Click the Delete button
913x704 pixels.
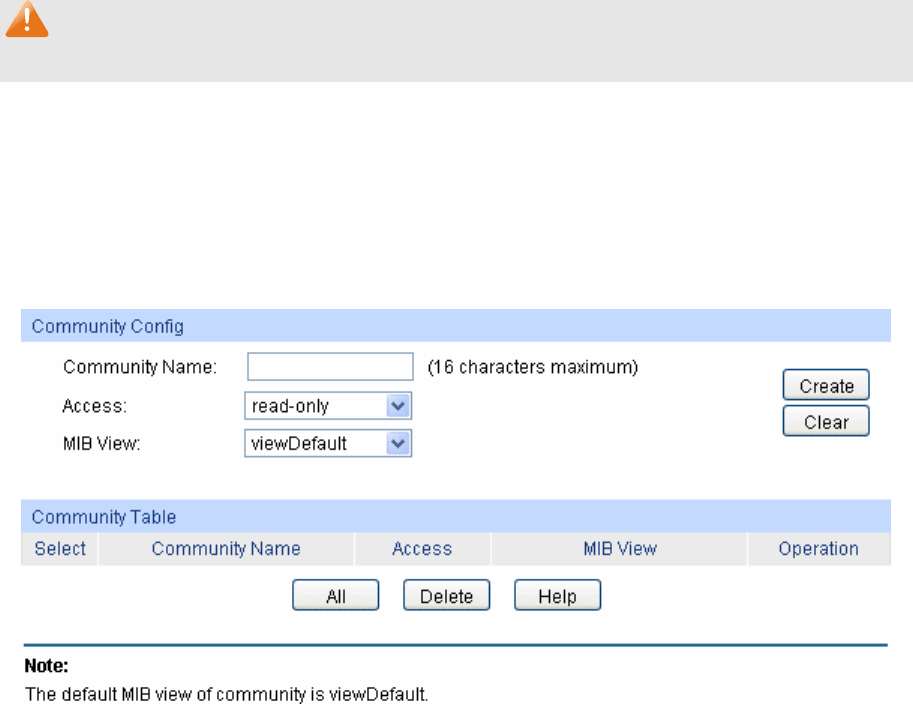pyautogui.click(x=447, y=595)
